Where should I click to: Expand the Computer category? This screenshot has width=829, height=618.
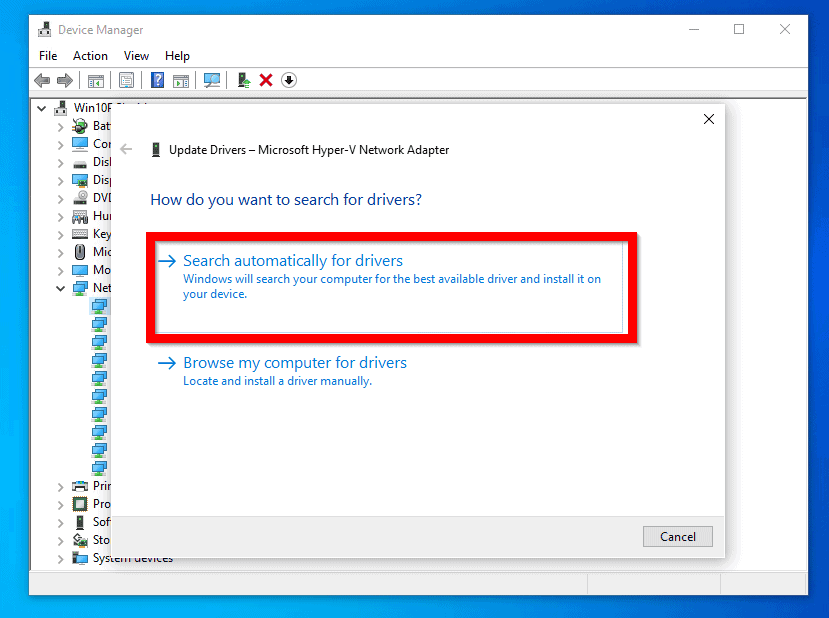pyautogui.click(x=60, y=145)
